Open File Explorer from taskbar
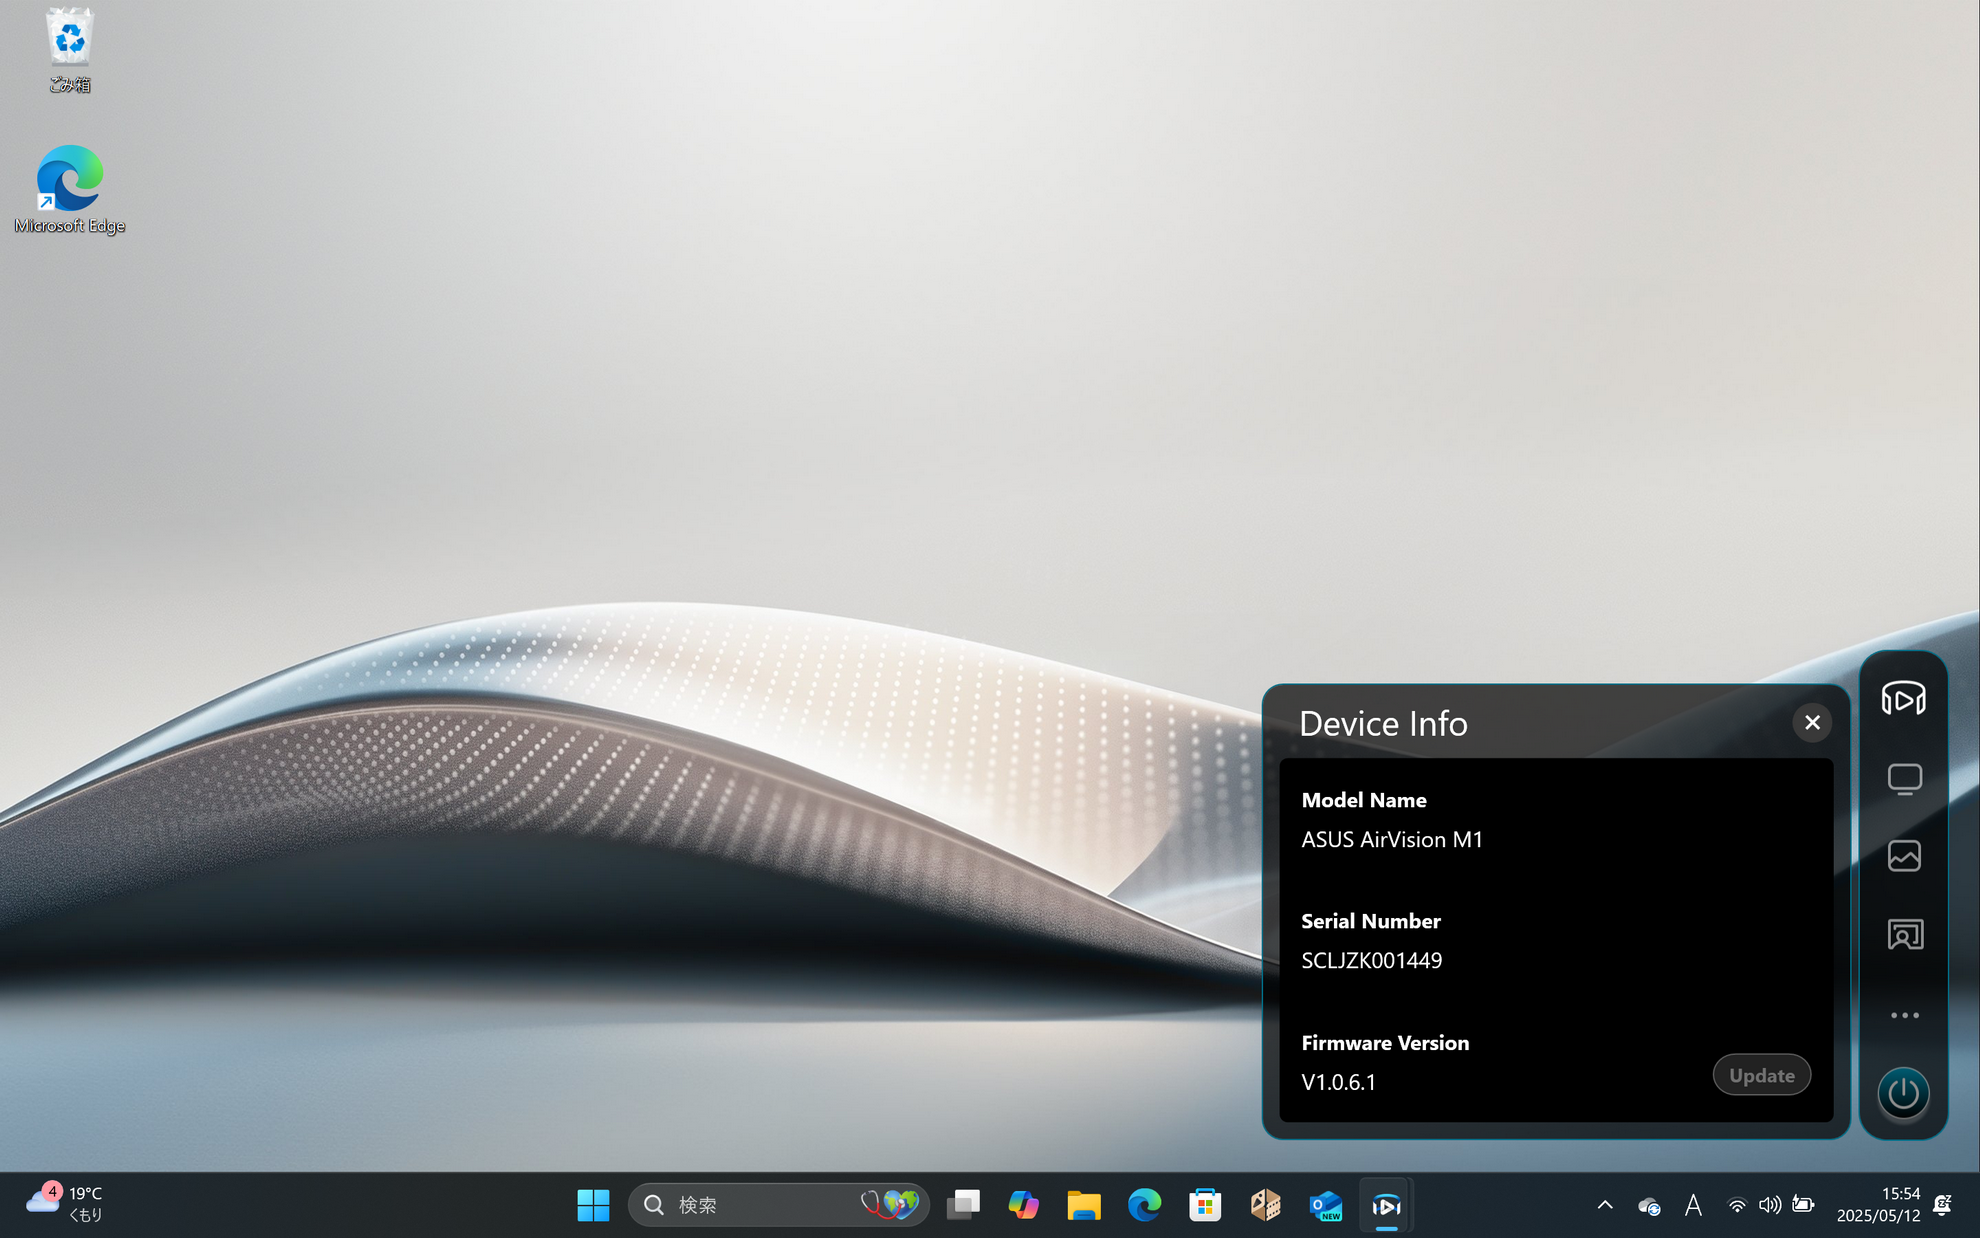 (1083, 1205)
